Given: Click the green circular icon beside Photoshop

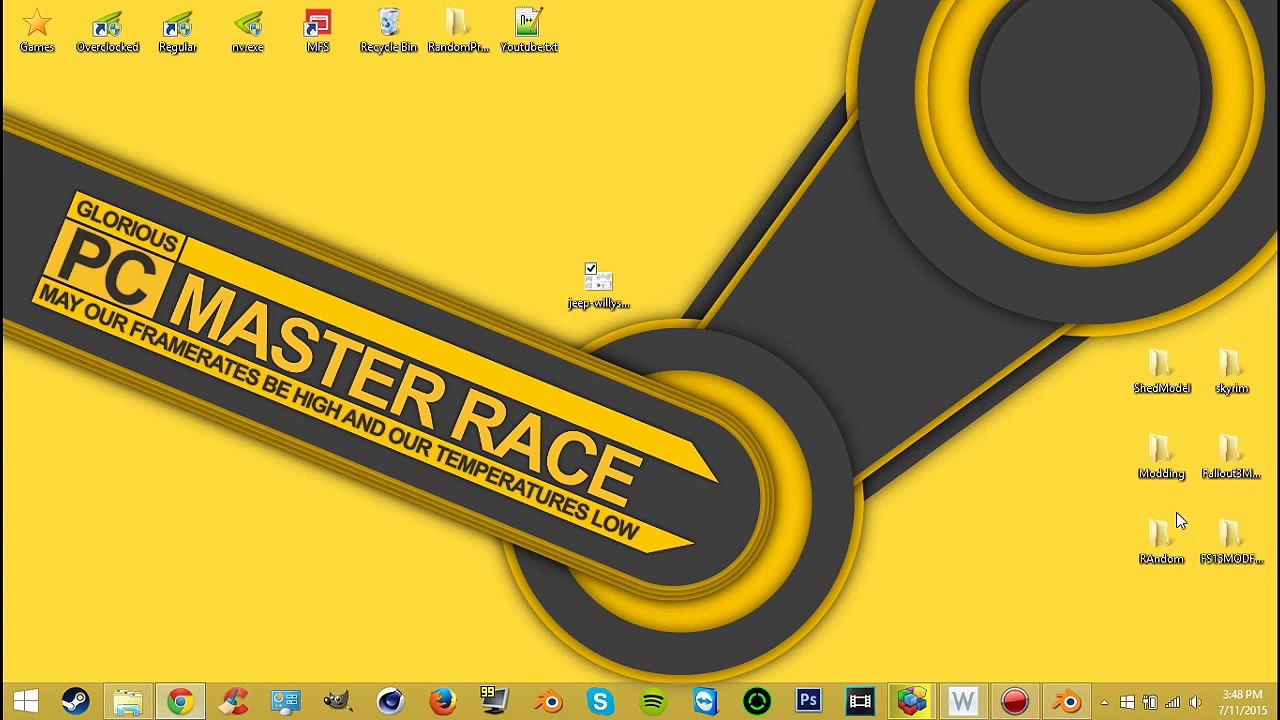Looking at the screenshot, I should coord(757,701).
